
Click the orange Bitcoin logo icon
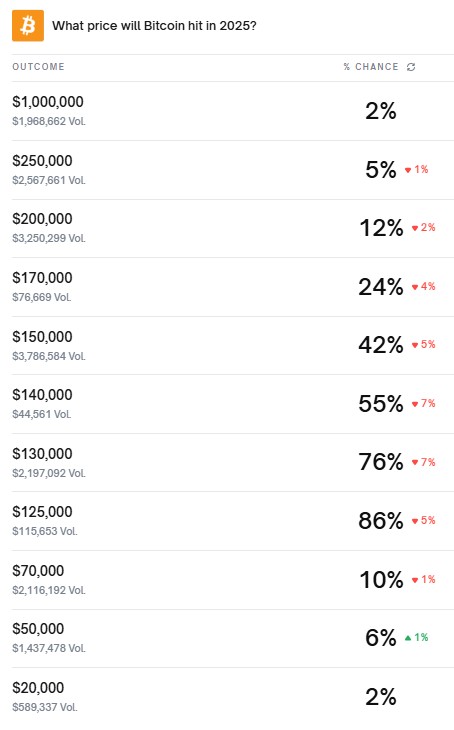click(x=28, y=26)
